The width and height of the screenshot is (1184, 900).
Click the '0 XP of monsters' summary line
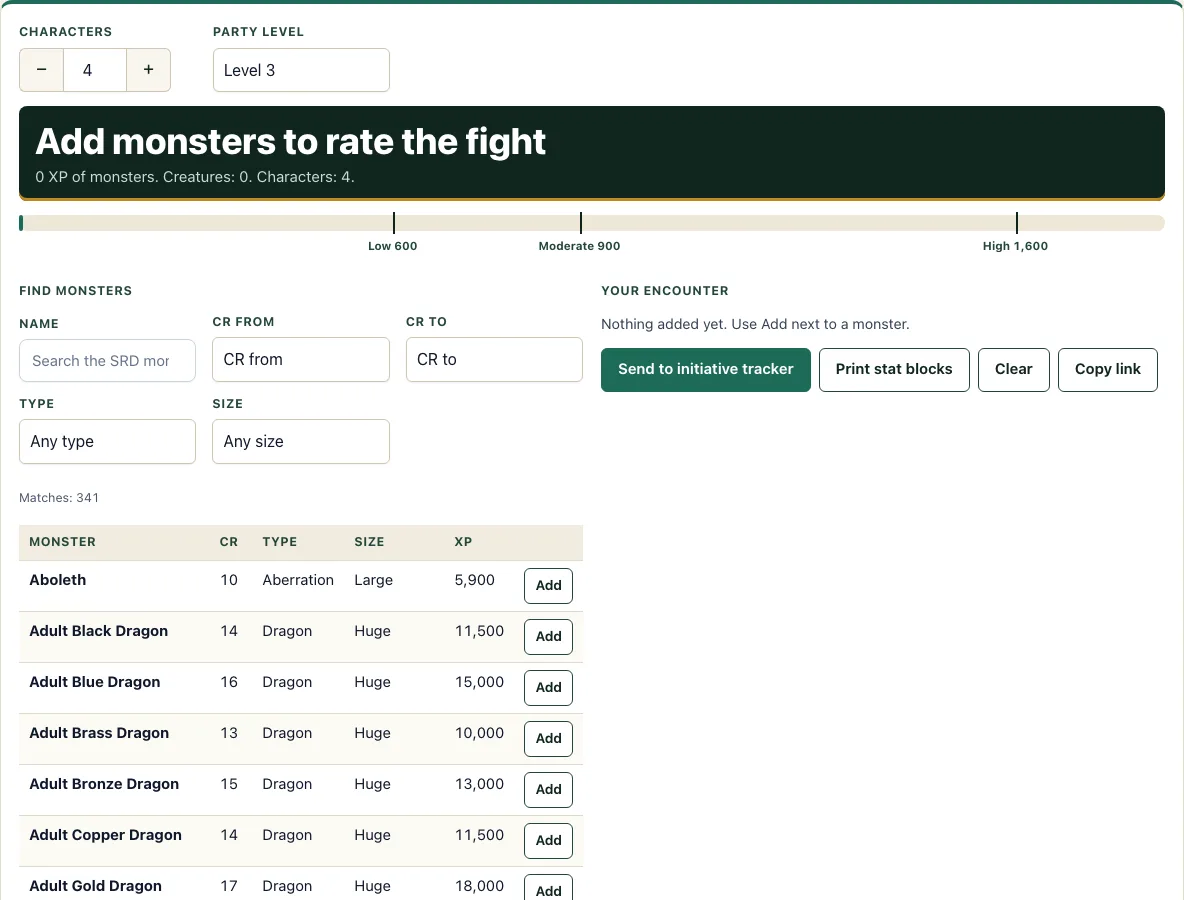195,177
